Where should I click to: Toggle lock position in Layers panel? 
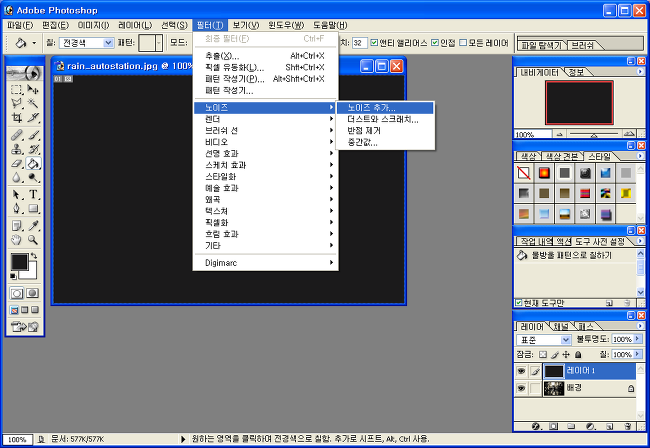pyautogui.click(x=566, y=355)
